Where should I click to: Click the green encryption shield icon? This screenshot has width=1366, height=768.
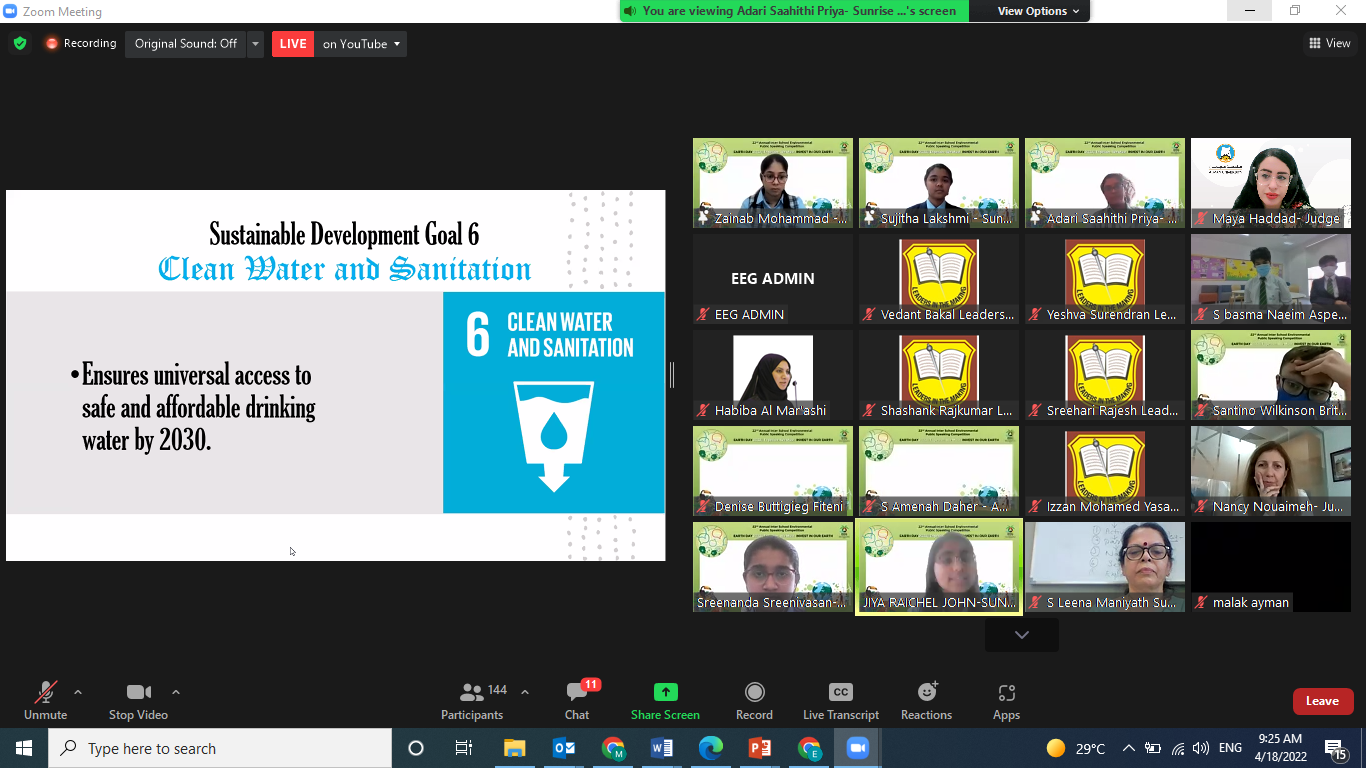tap(19, 44)
